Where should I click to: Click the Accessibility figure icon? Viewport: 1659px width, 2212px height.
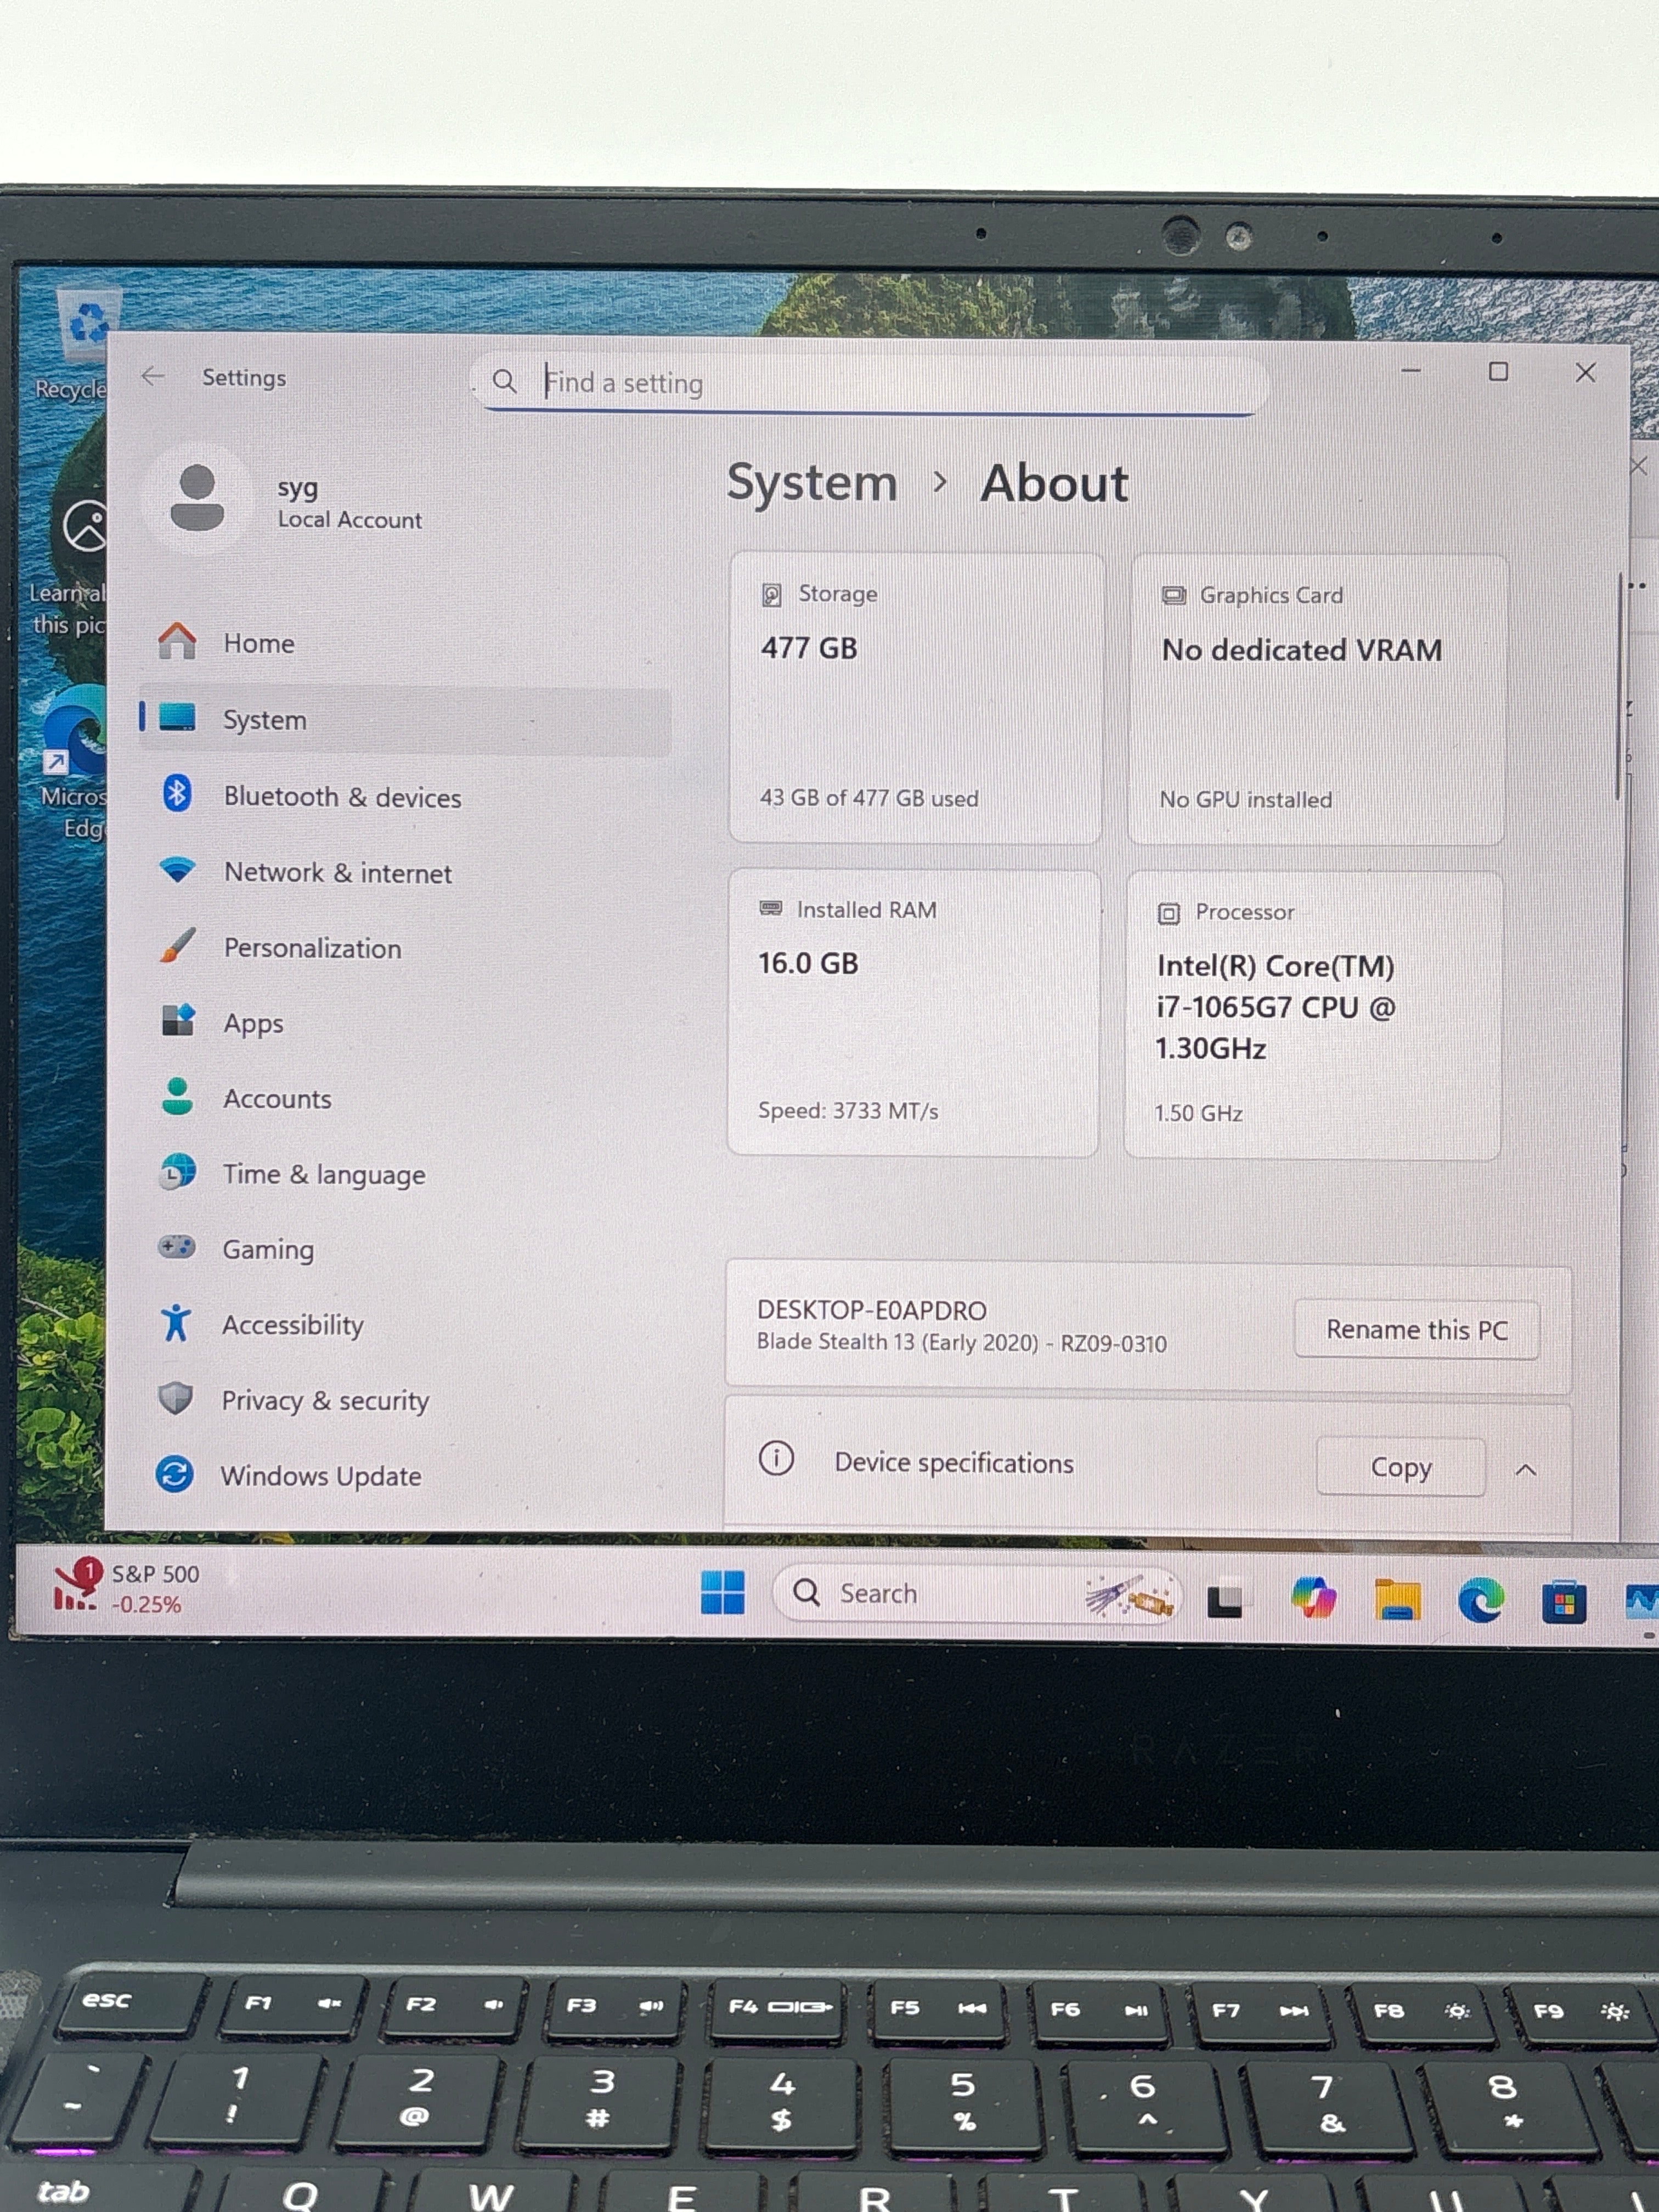tap(176, 1322)
